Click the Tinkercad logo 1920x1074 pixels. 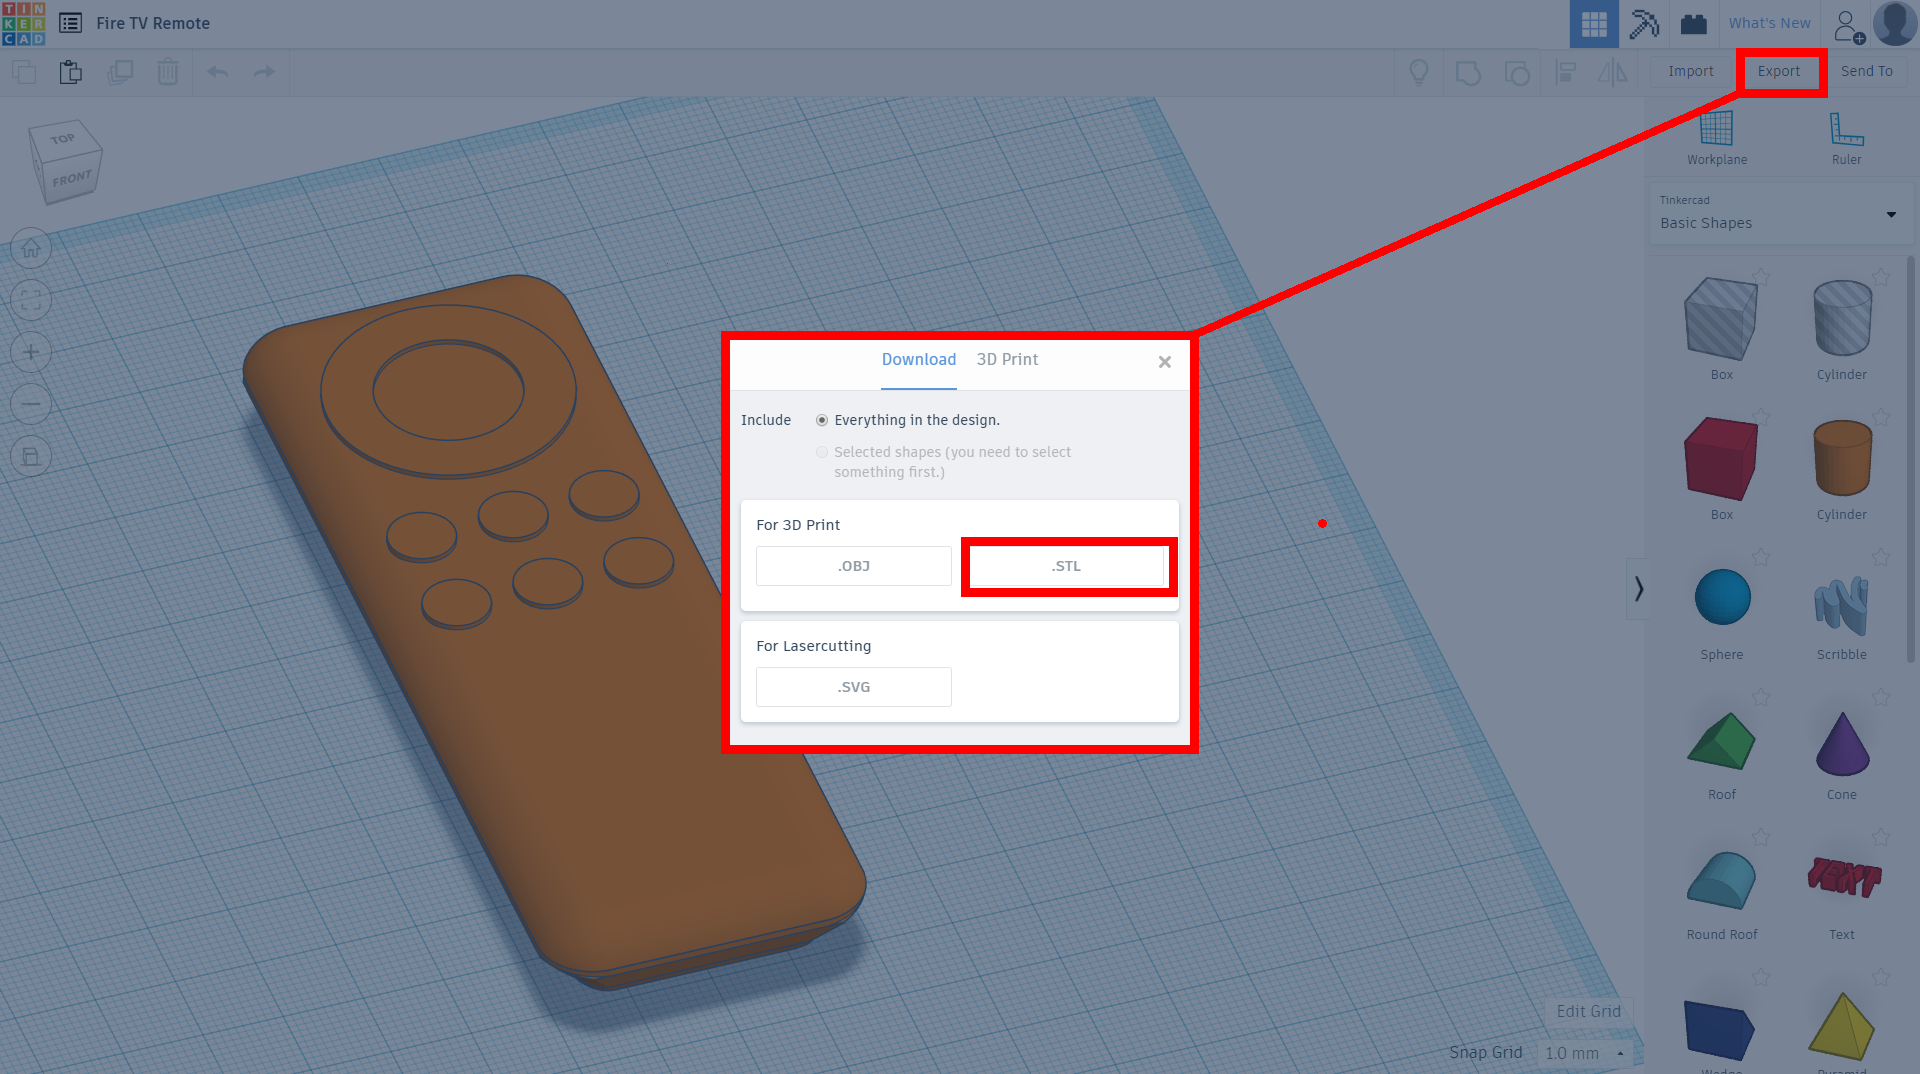point(23,23)
